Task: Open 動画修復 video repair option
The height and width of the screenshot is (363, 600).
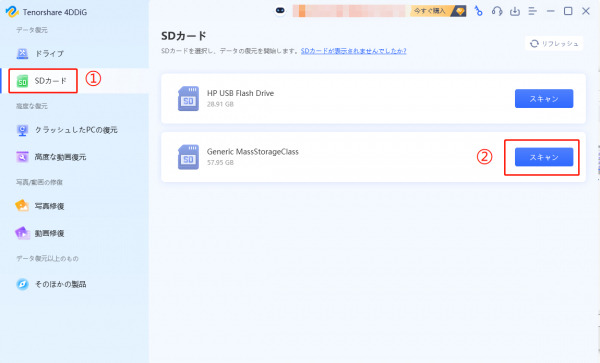Action: pos(40,233)
